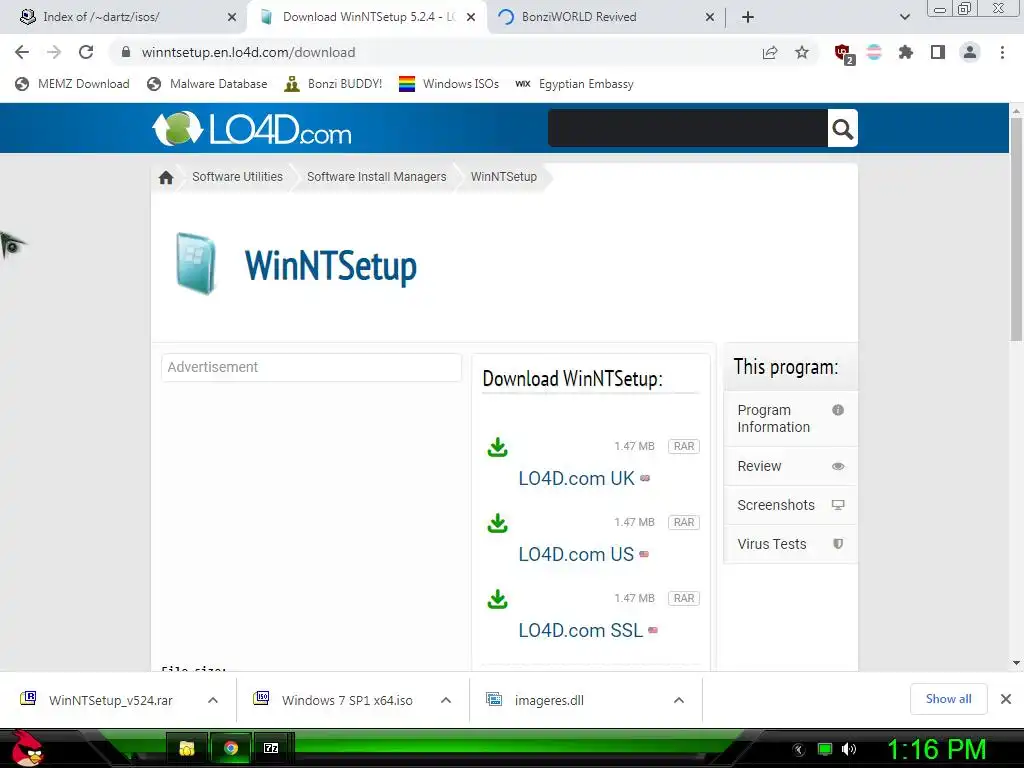Close the BonziWORLD Revived tab
The height and width of the screenshot is (768, 1024).
(710, 17)
